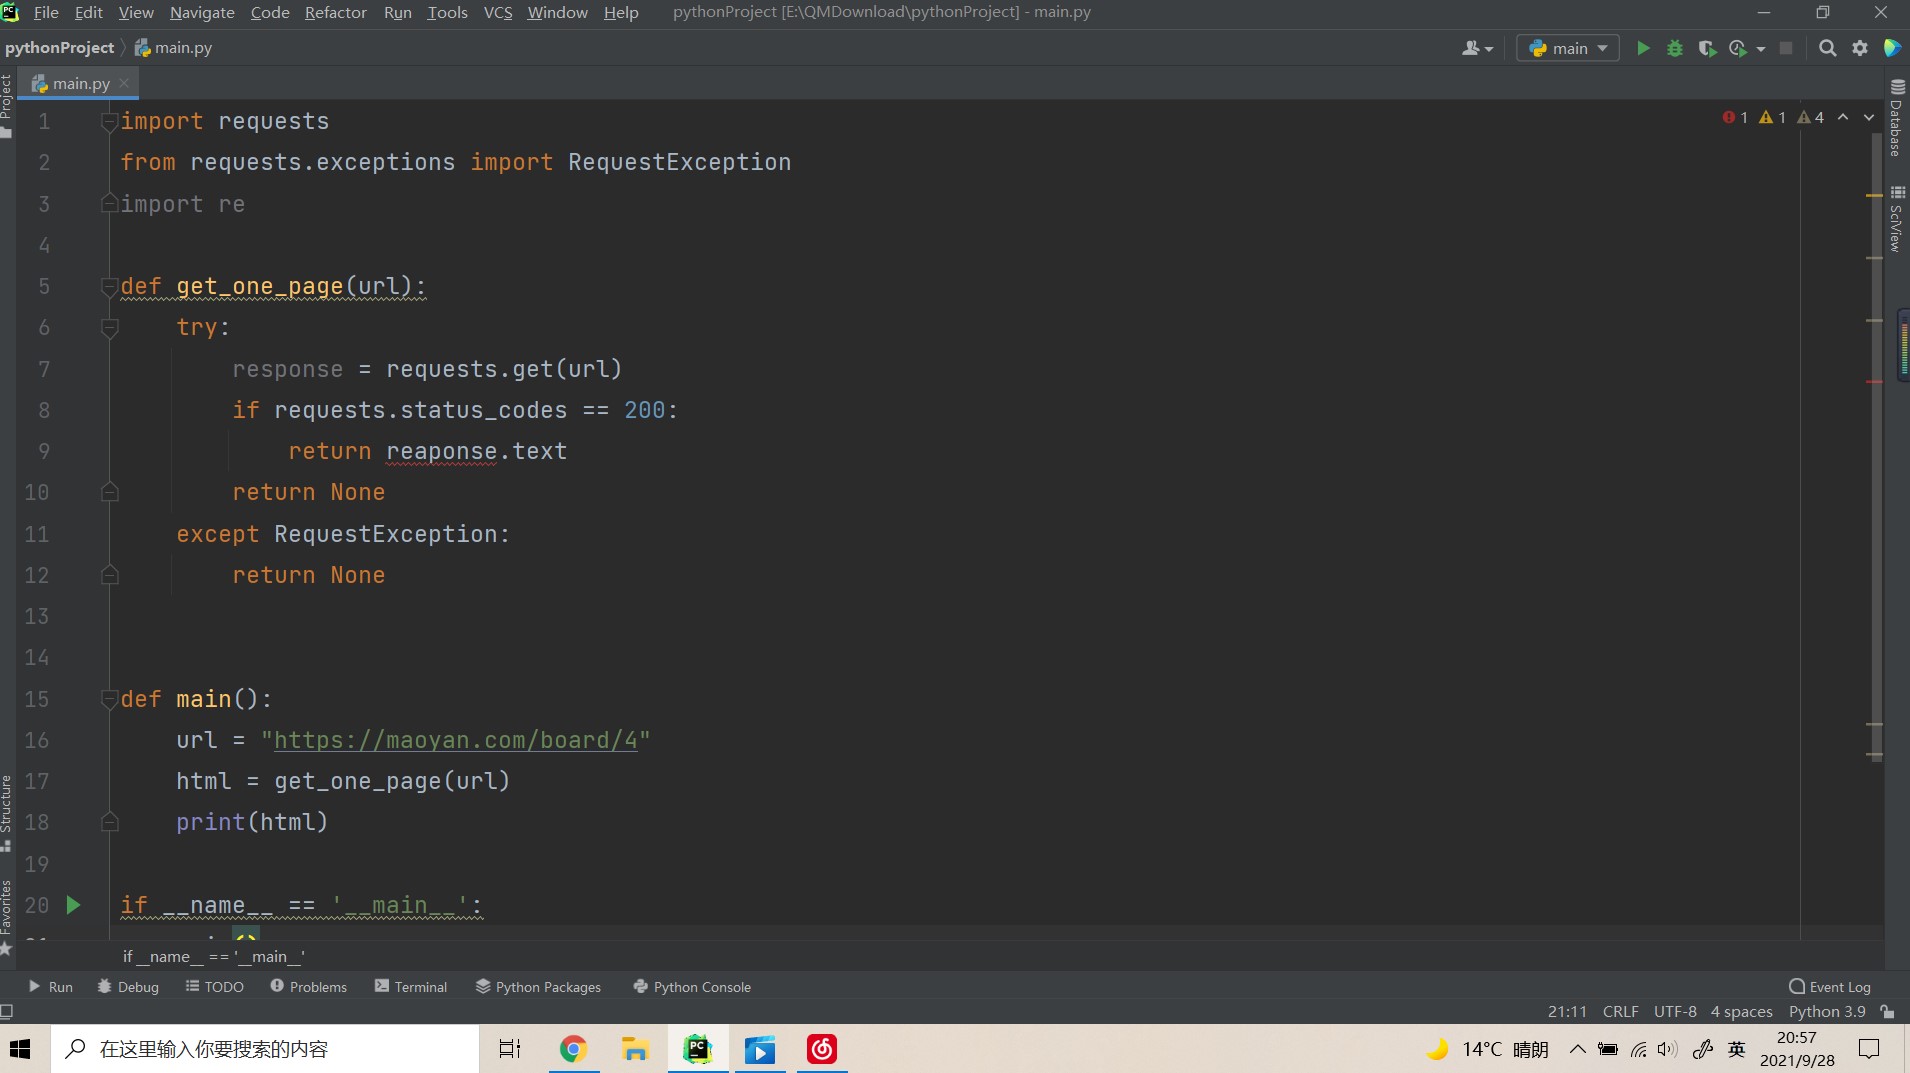
Task: Close the main.py editor tab
Action: click(124, 83)
